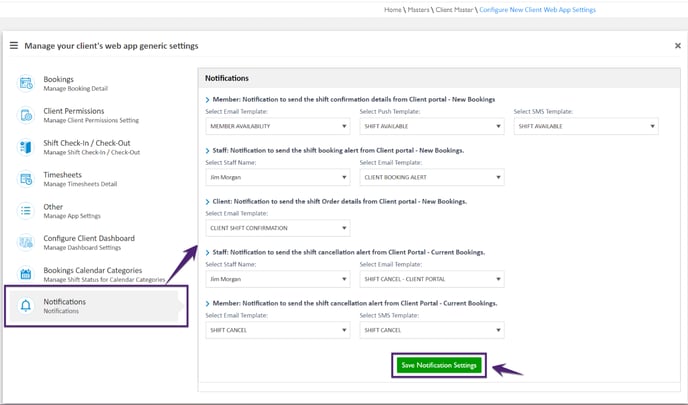Expand the Client Booking Alert template dropdown
688x405 pixels.
pos(431,178)
